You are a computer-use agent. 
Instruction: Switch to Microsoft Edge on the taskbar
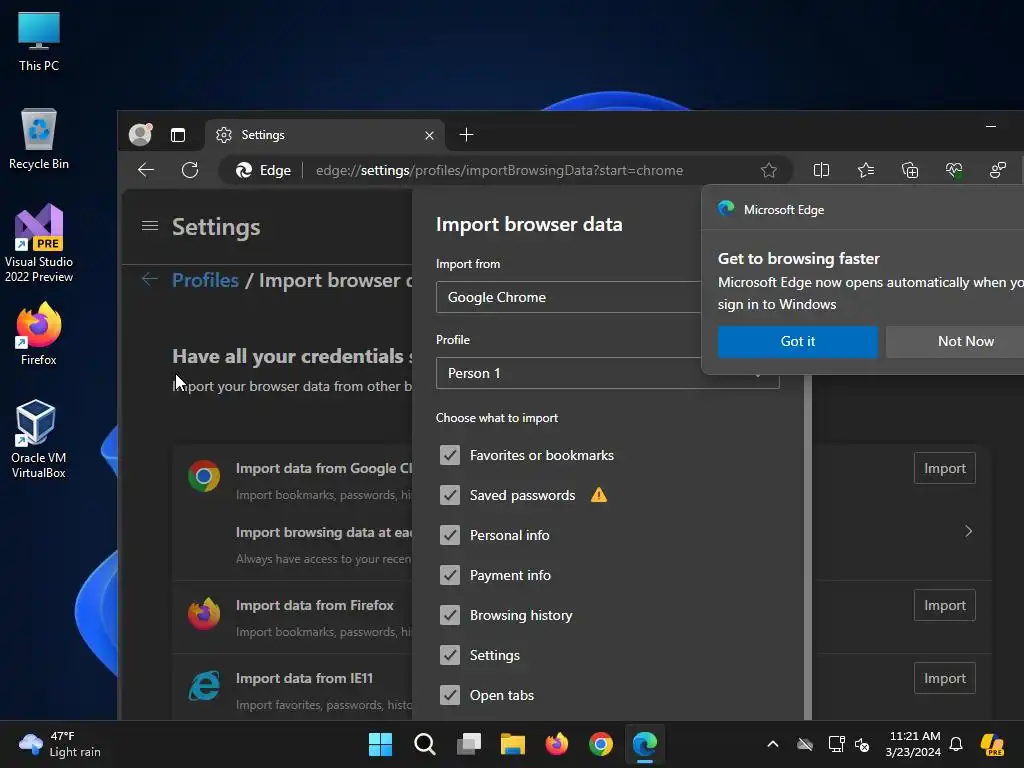point(645,744)
